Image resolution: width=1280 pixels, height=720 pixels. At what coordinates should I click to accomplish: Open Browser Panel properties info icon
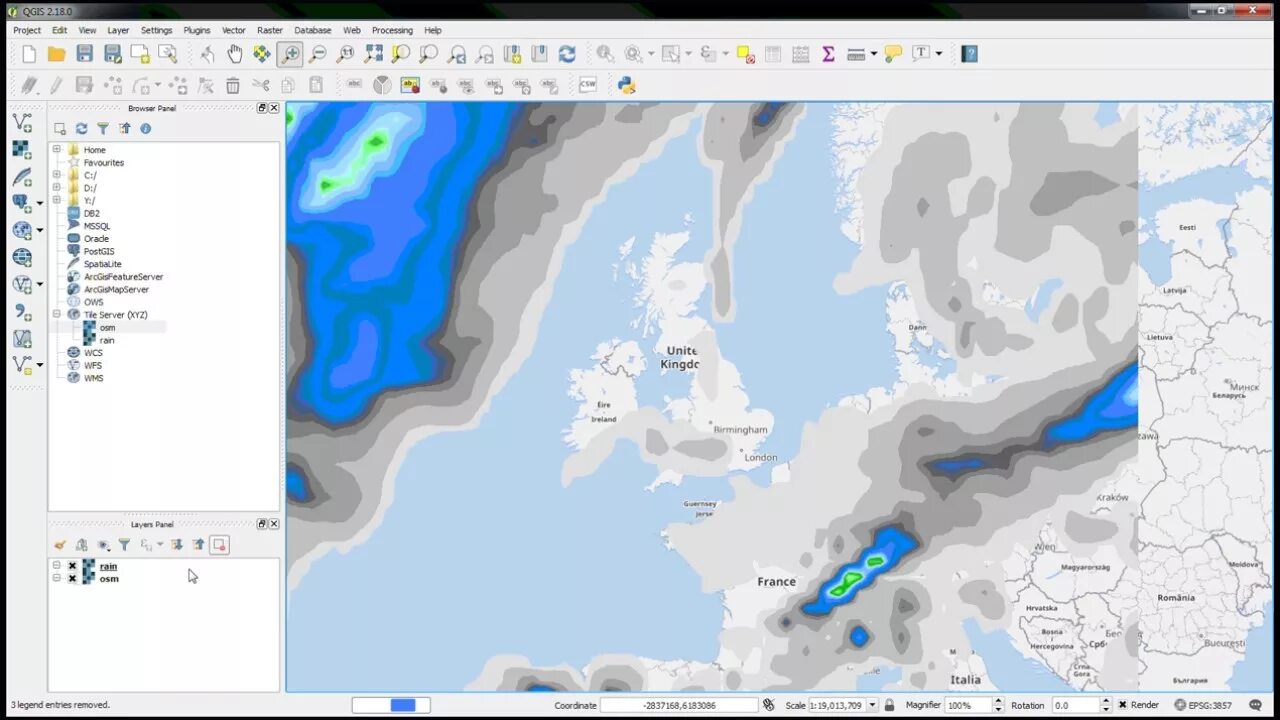click(145, 129)
